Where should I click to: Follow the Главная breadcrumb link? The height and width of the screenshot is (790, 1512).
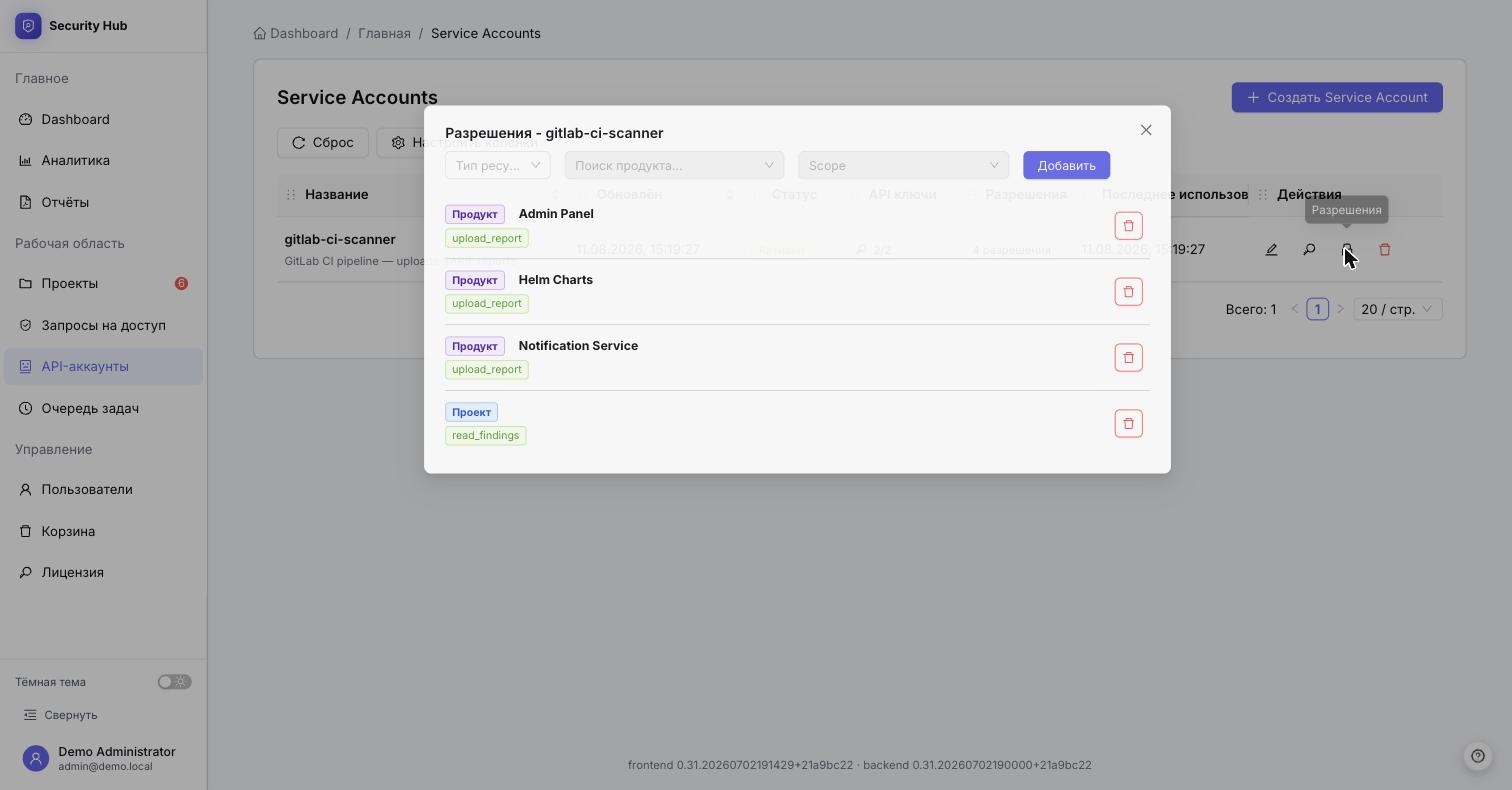coord(385,33)
